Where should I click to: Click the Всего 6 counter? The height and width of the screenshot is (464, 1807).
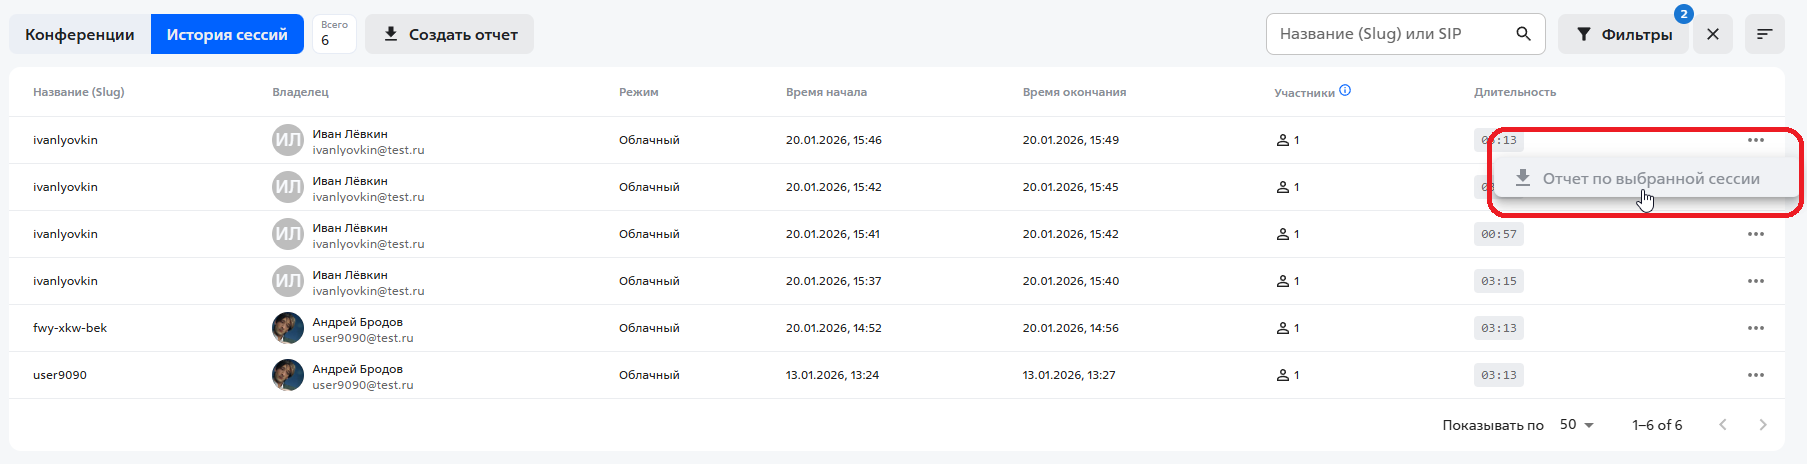click(x=334, y=34)
